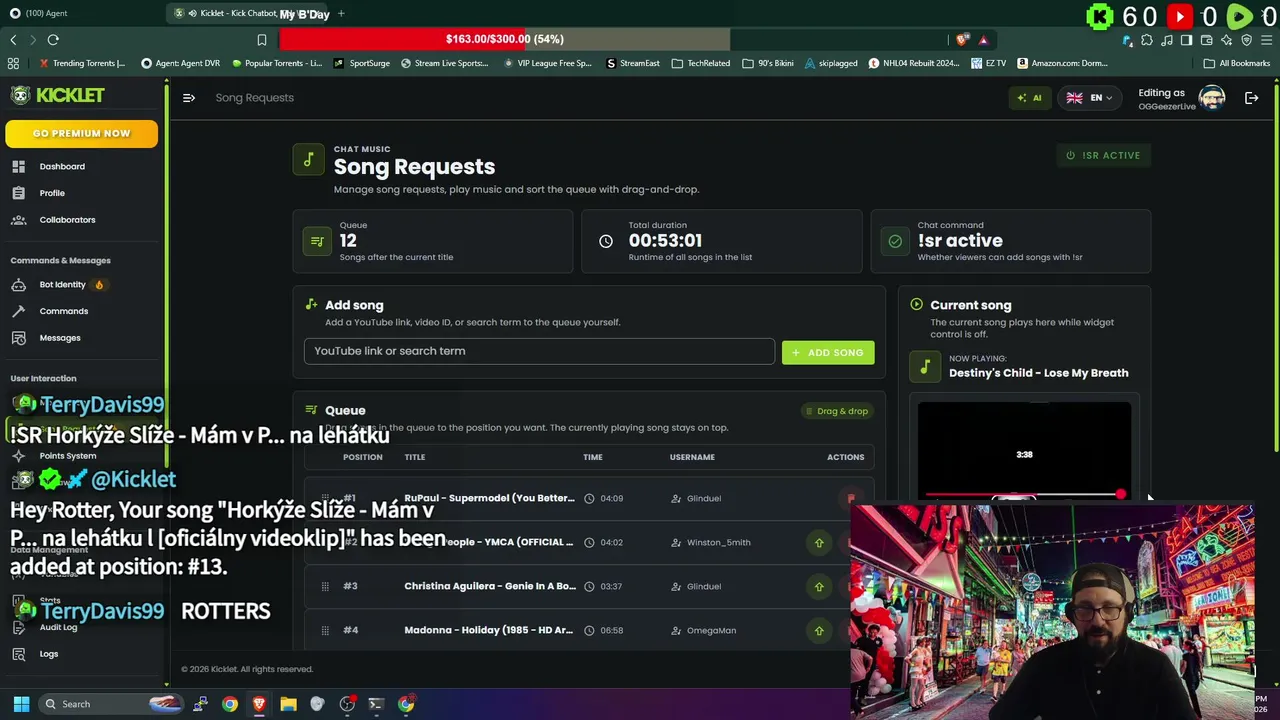Screen dimensions: 1280x720
Task: Expand the EN language dropdown
Action: point(1089,98)
